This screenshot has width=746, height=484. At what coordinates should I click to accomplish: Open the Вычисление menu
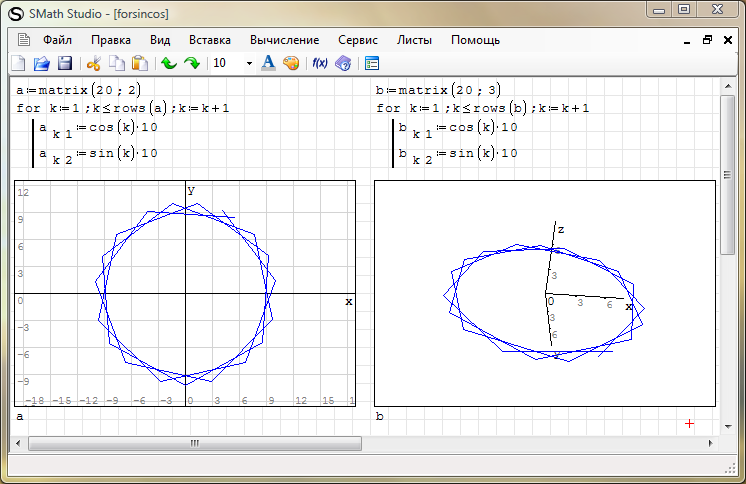click(283, 40)
